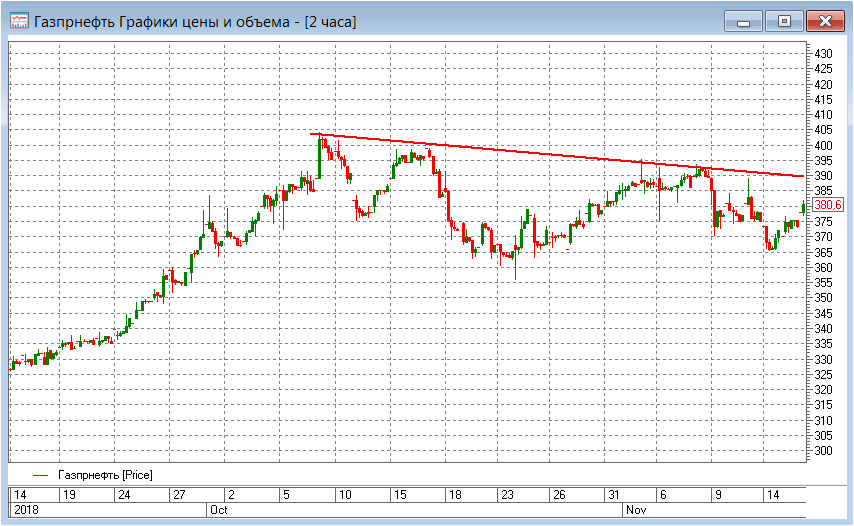The image size is (854, 526).
Task: Click the red line sample in legend
Action: pos(40,474)
